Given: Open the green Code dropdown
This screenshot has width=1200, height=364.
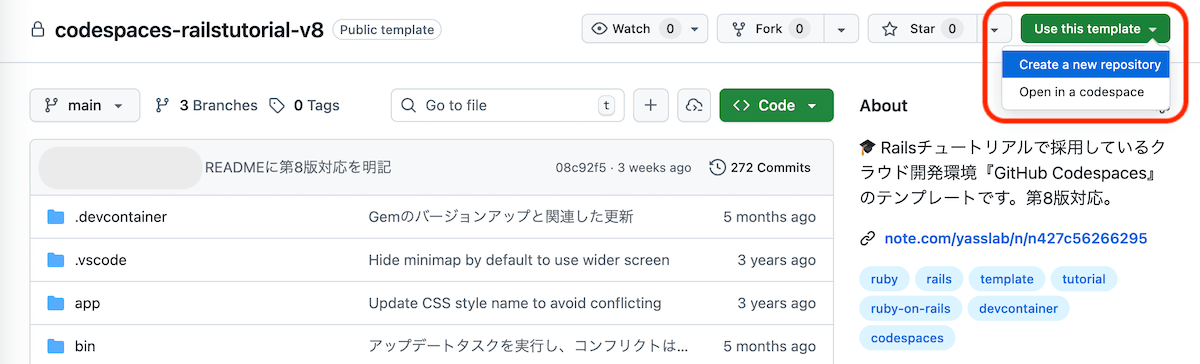Looking at the screenshot, I should 776,105.
